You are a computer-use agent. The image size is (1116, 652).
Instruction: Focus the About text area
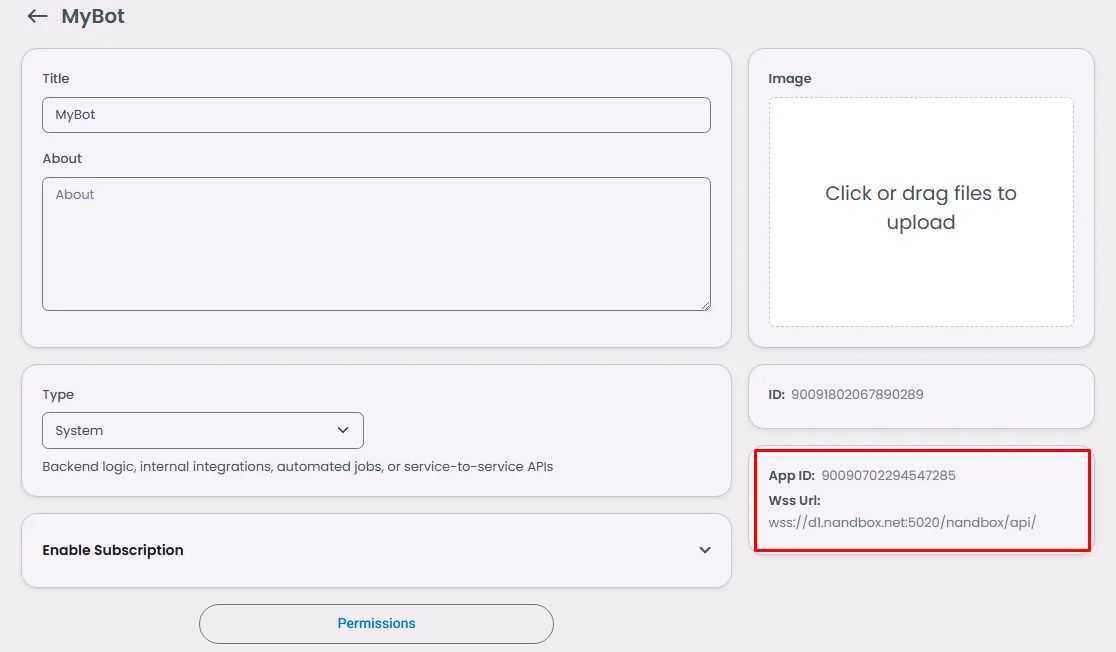[x=376, y=243]
